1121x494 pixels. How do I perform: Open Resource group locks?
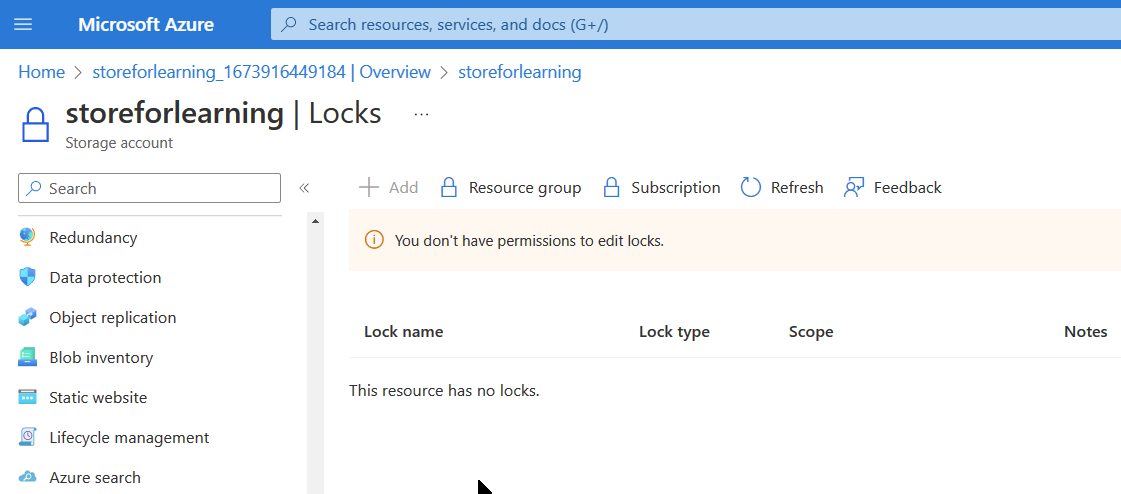(510, 187)
